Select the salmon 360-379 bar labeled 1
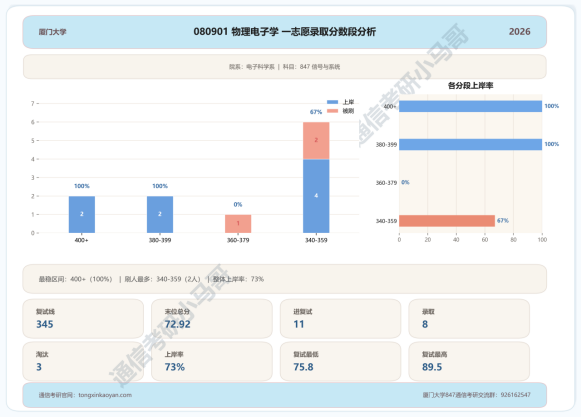The image size is (581, 418). (238, 224)
